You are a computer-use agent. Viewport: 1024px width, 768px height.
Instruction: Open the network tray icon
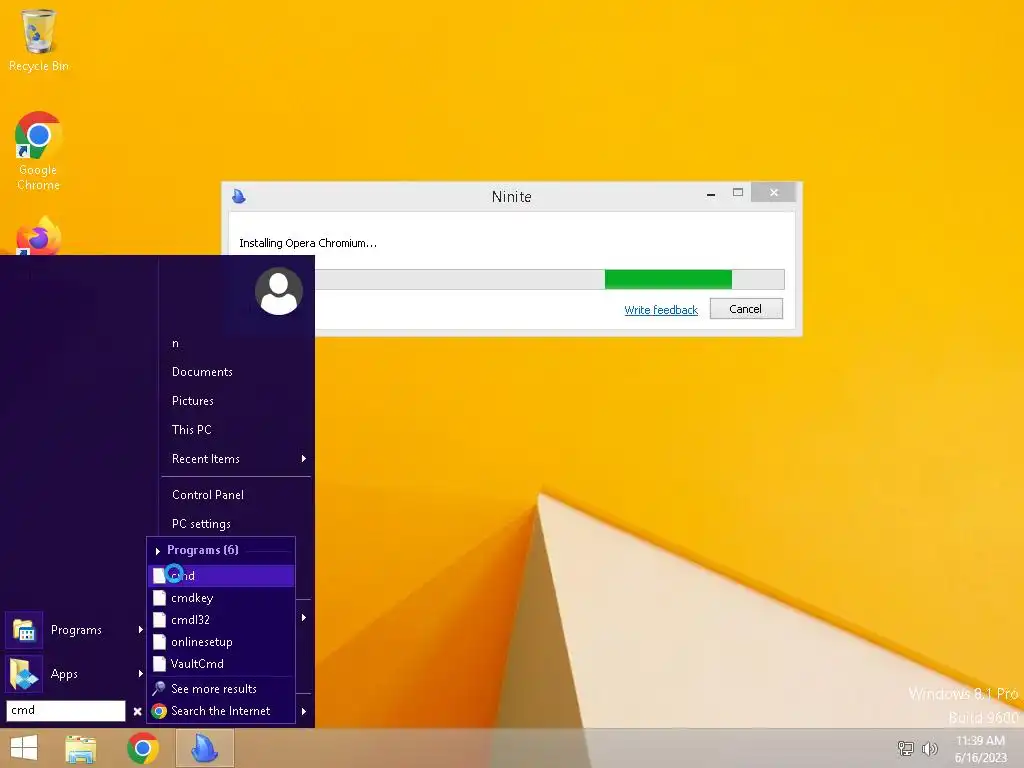point(905,748)
